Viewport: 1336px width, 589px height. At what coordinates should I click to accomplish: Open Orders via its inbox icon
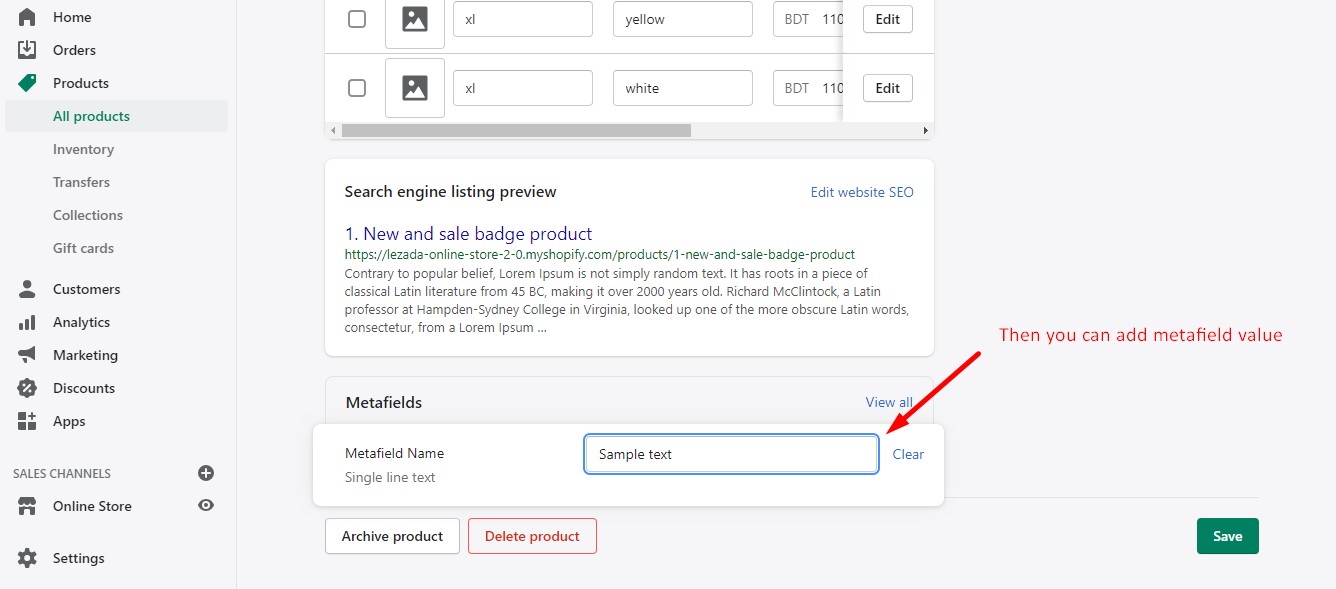pos(27,50)
